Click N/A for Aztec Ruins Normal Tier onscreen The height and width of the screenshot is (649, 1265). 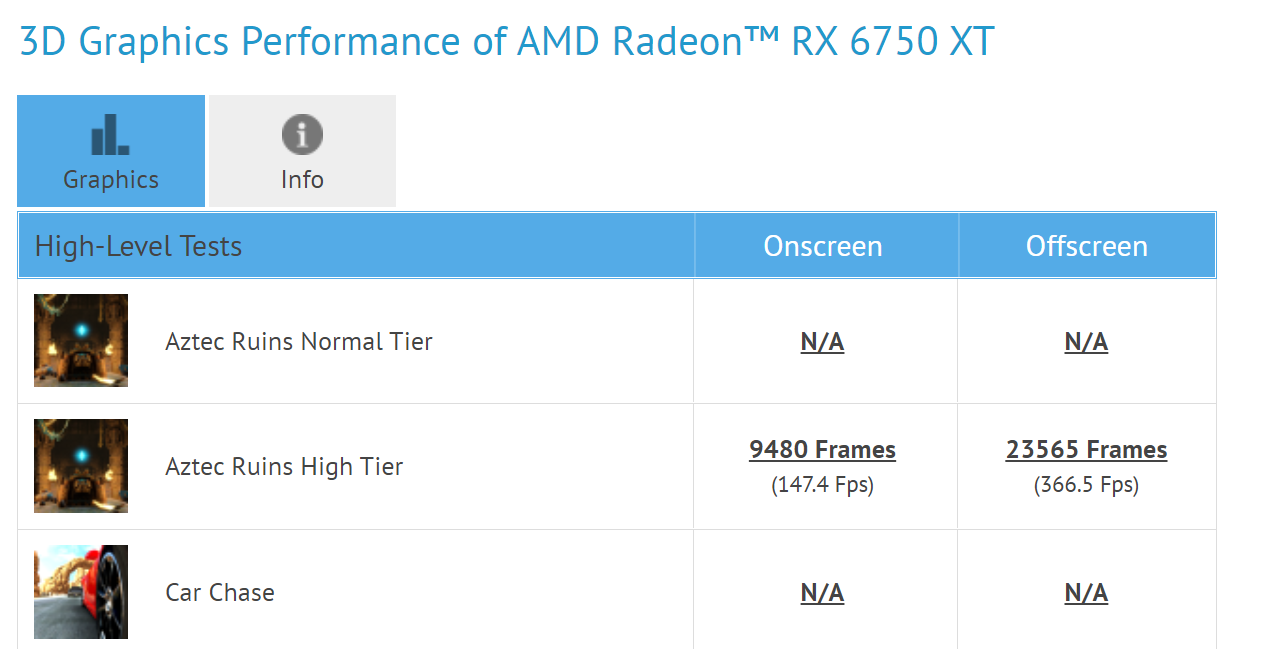tap(822, 341)
